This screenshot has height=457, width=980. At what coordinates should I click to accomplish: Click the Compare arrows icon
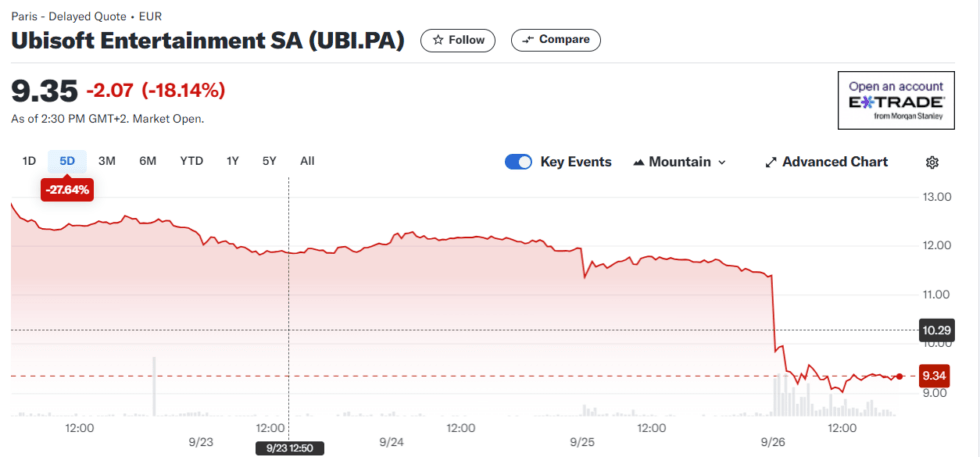(x=527, y=40)
